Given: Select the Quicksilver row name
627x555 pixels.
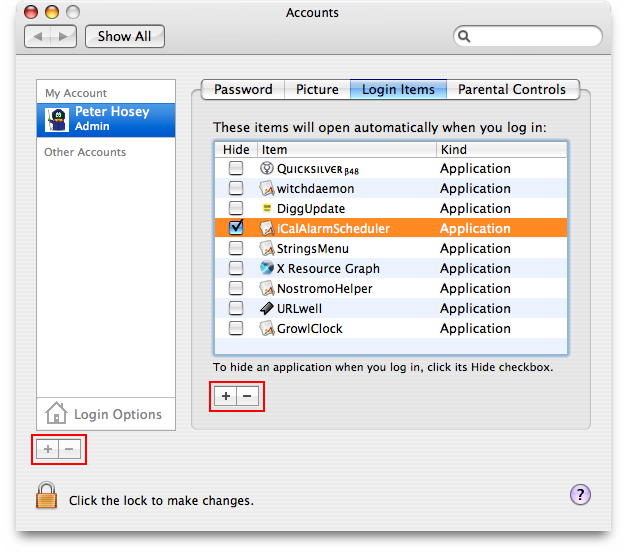Looking at the screenshot, I should tap(318, 169).
